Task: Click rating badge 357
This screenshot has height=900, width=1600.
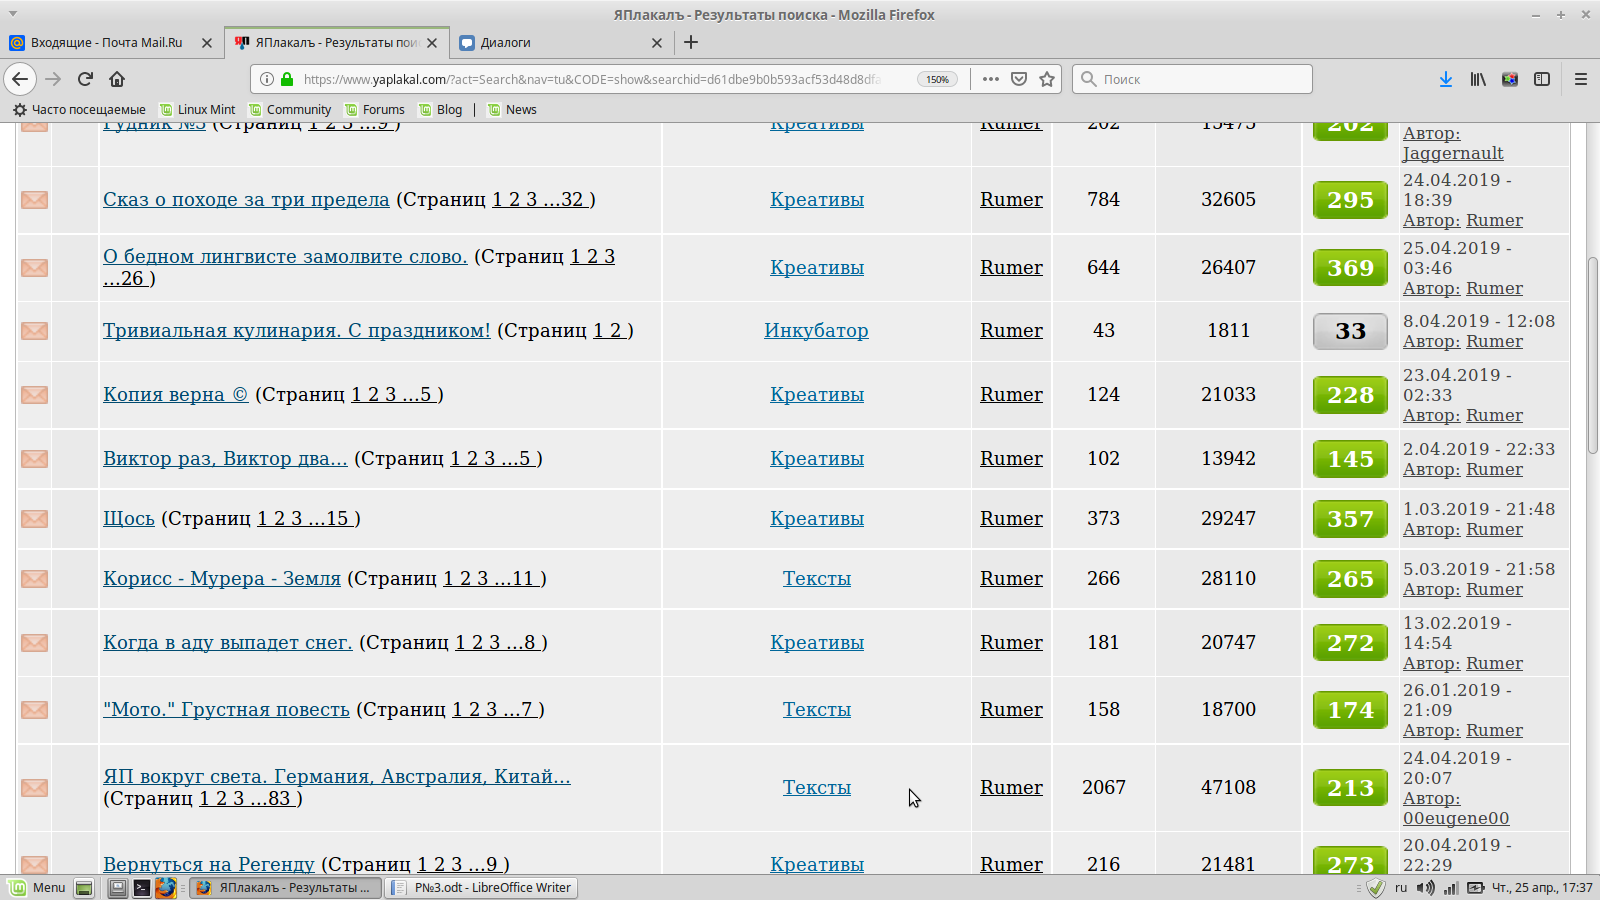Action: (x=1350, y=519)
